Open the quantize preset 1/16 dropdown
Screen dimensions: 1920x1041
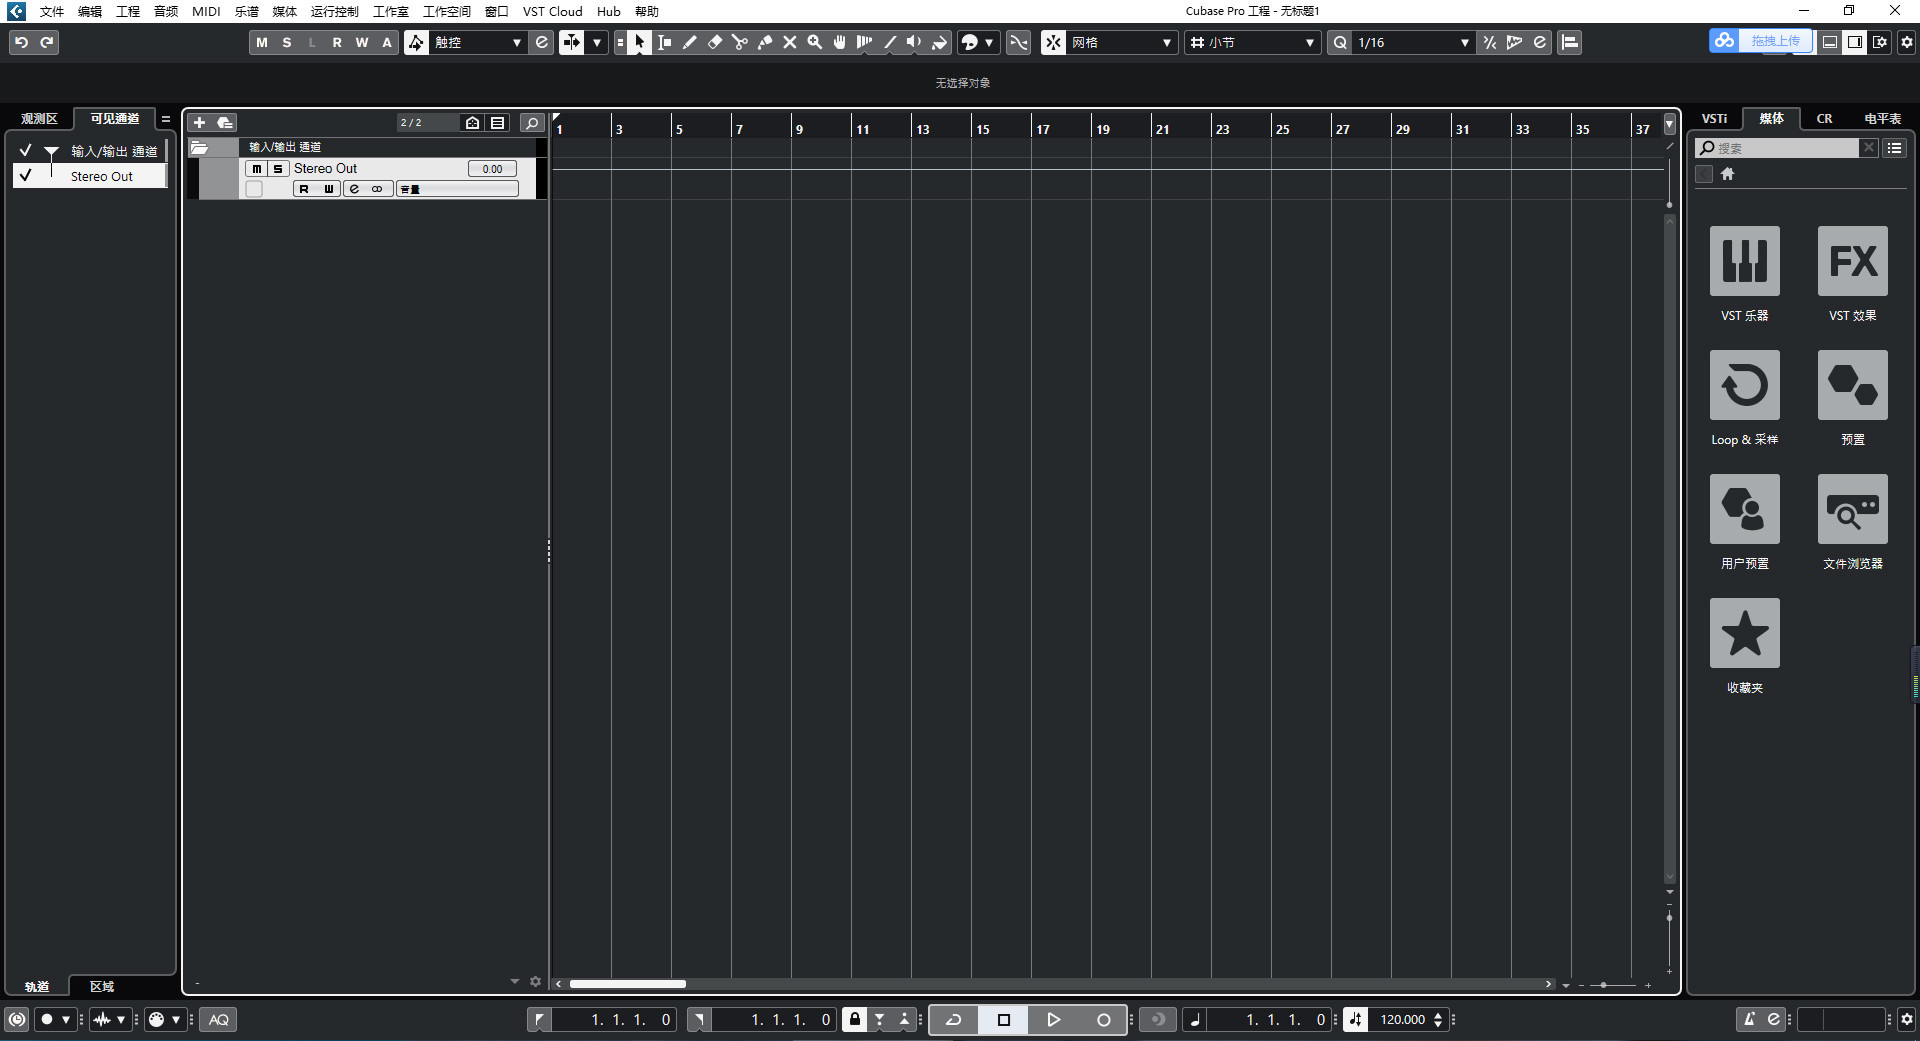click(x=1413, y=42)
